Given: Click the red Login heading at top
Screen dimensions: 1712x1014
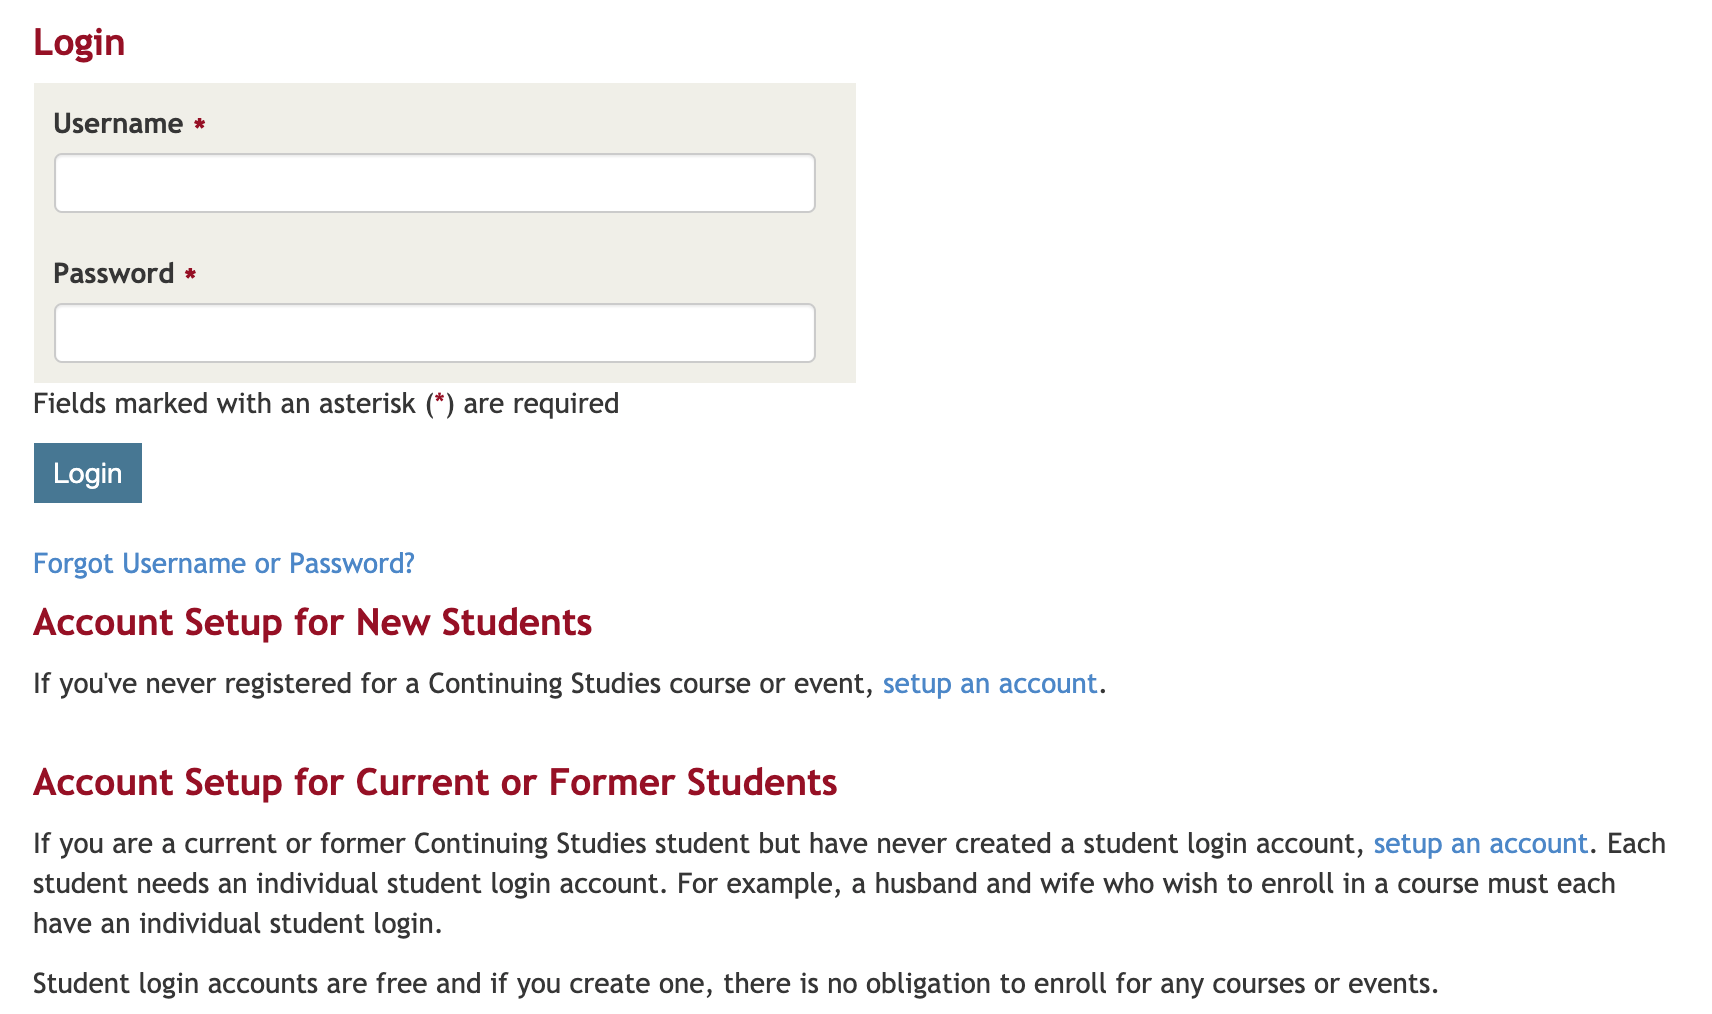Looking at the screenshot, I should coord(79,43).
